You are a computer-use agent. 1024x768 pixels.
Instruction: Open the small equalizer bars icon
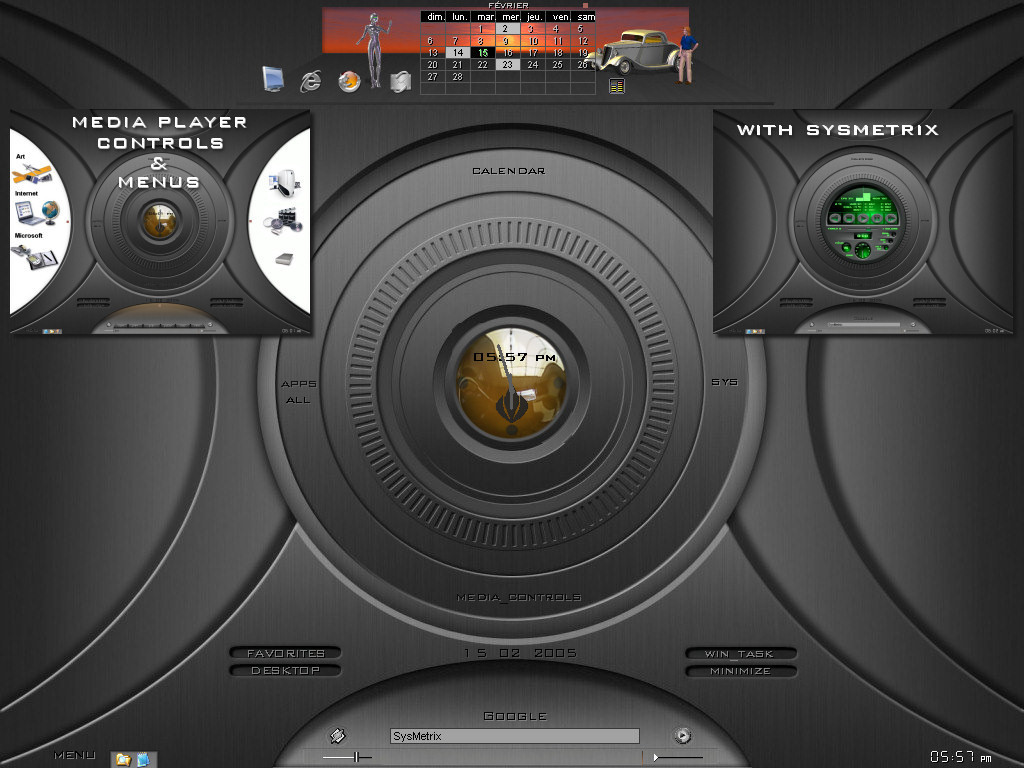point(617,86)
